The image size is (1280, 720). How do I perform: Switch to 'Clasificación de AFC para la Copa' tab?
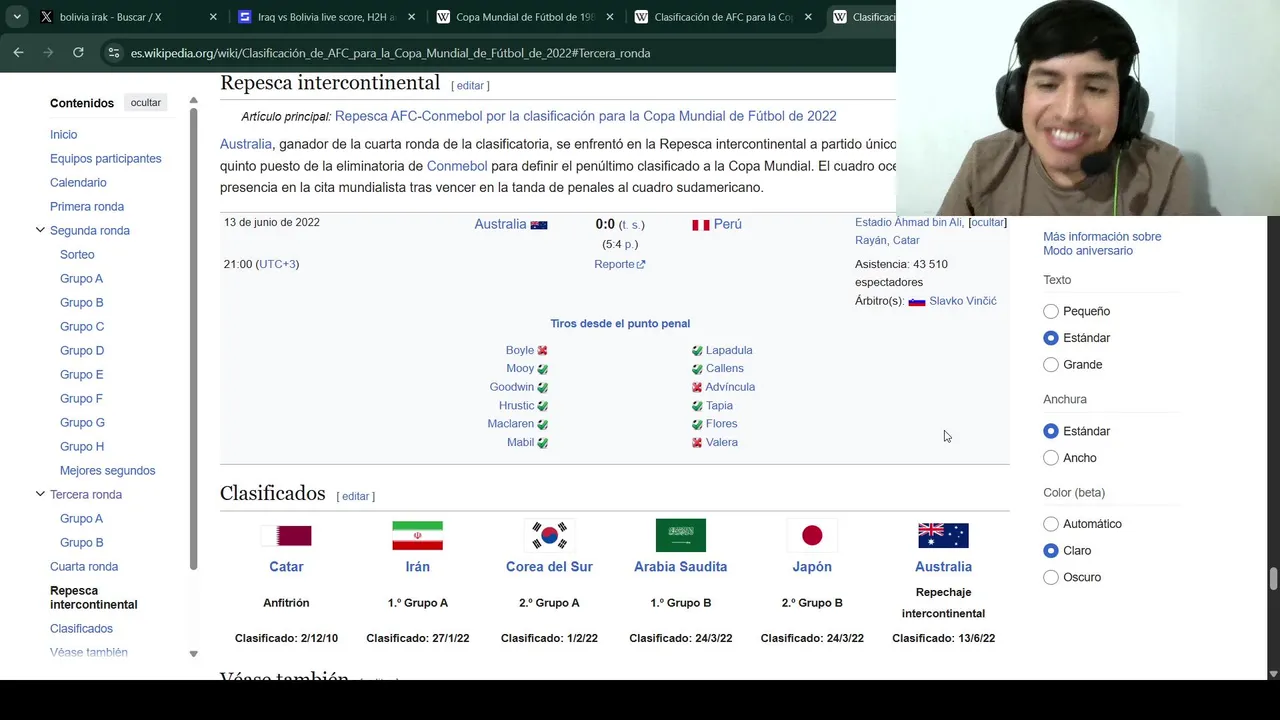(723, 17)
